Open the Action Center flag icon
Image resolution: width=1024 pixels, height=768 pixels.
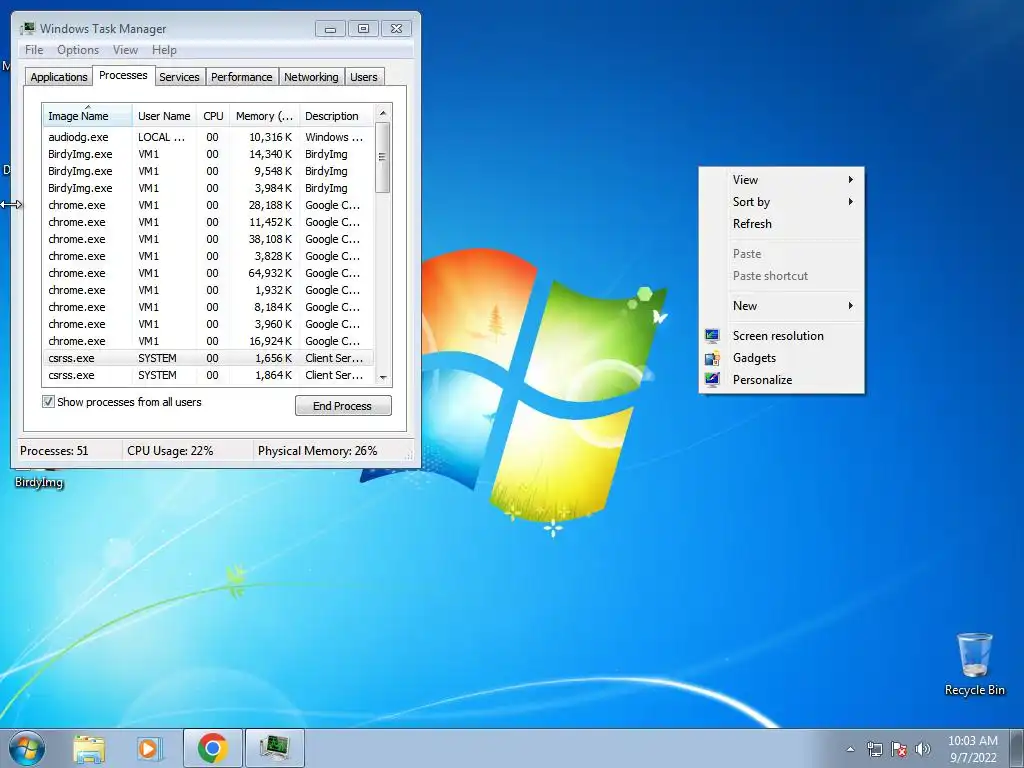(899, 749)
